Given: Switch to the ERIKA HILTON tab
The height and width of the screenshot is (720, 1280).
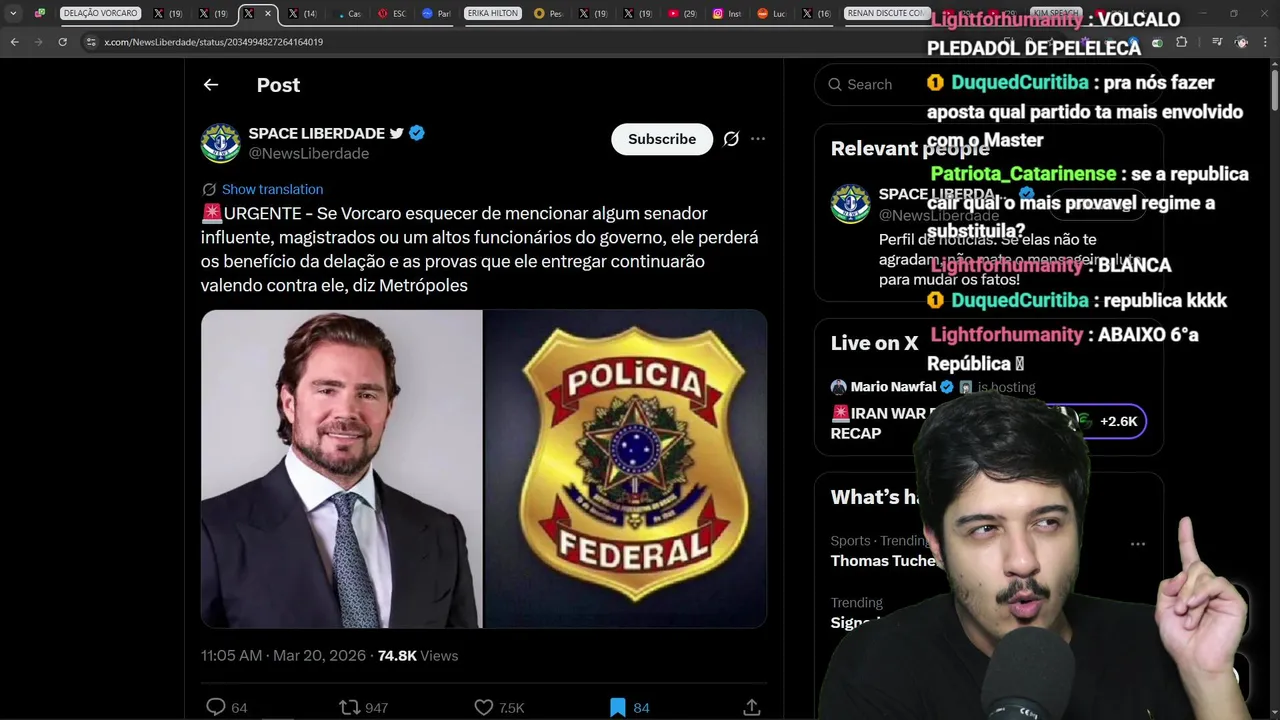Looking at the screenshot, I should 491,13.
